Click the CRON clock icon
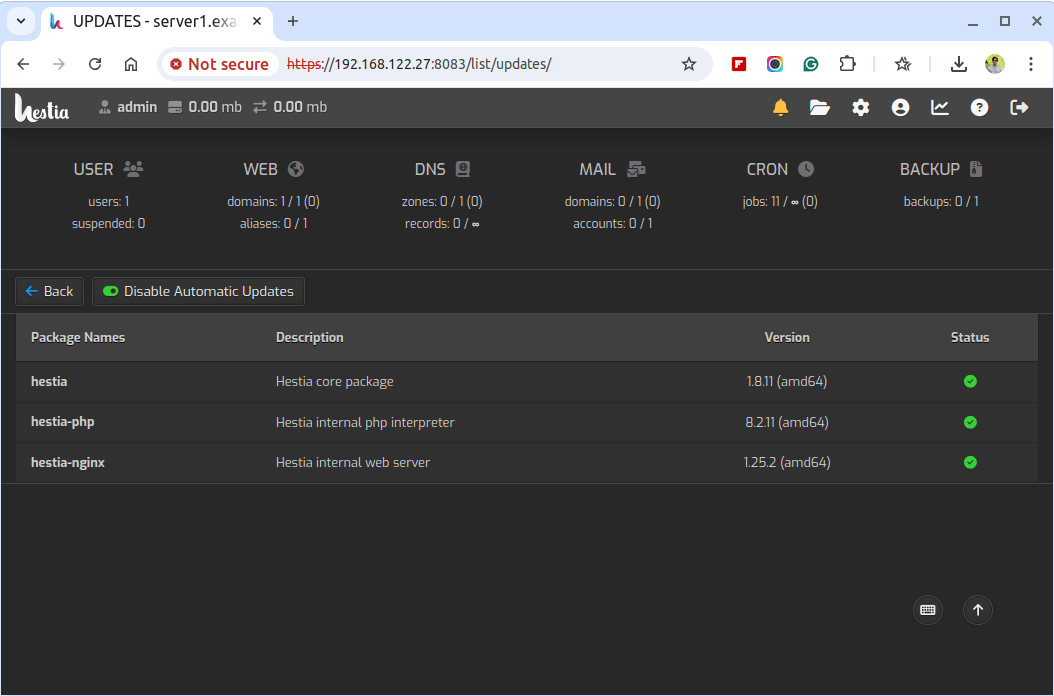 tap(805, 169)
